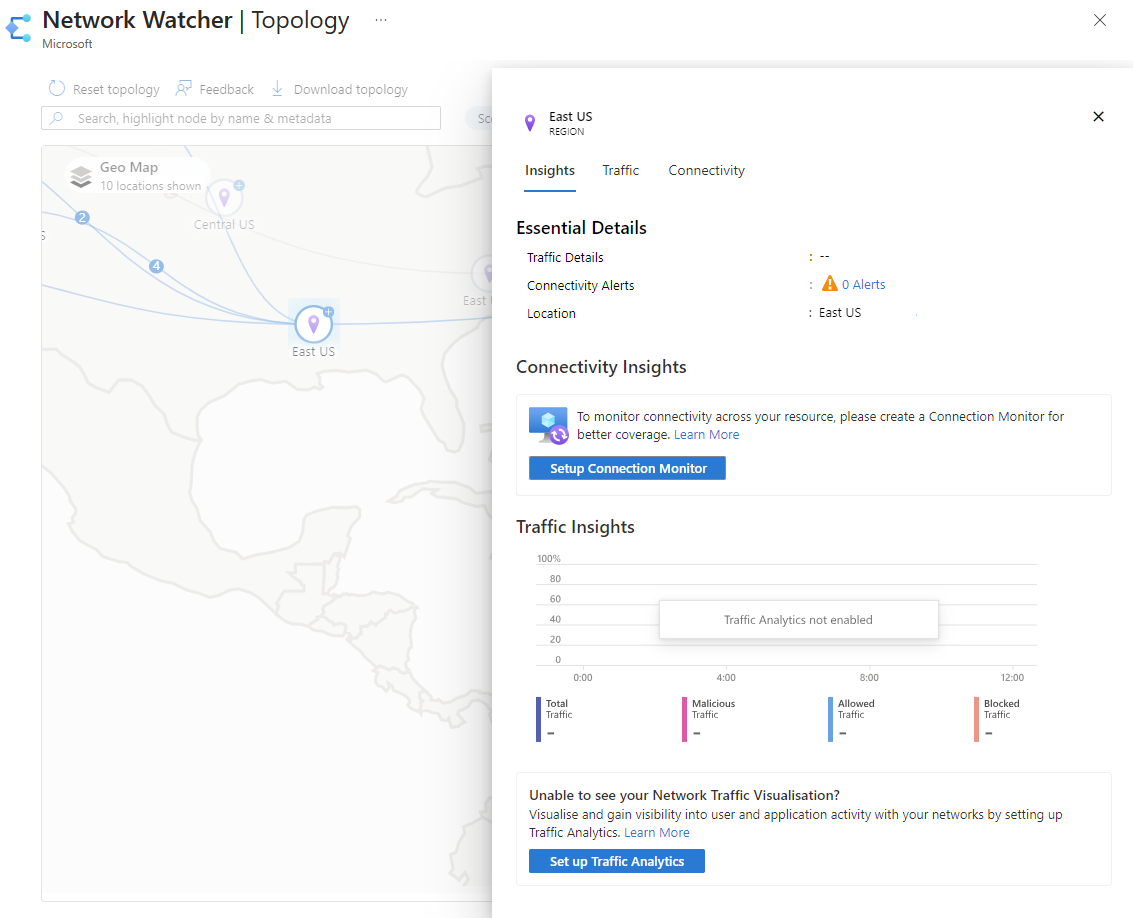
Task: Click Reset topology in the toolbar
Action: (x=104, y=89)
